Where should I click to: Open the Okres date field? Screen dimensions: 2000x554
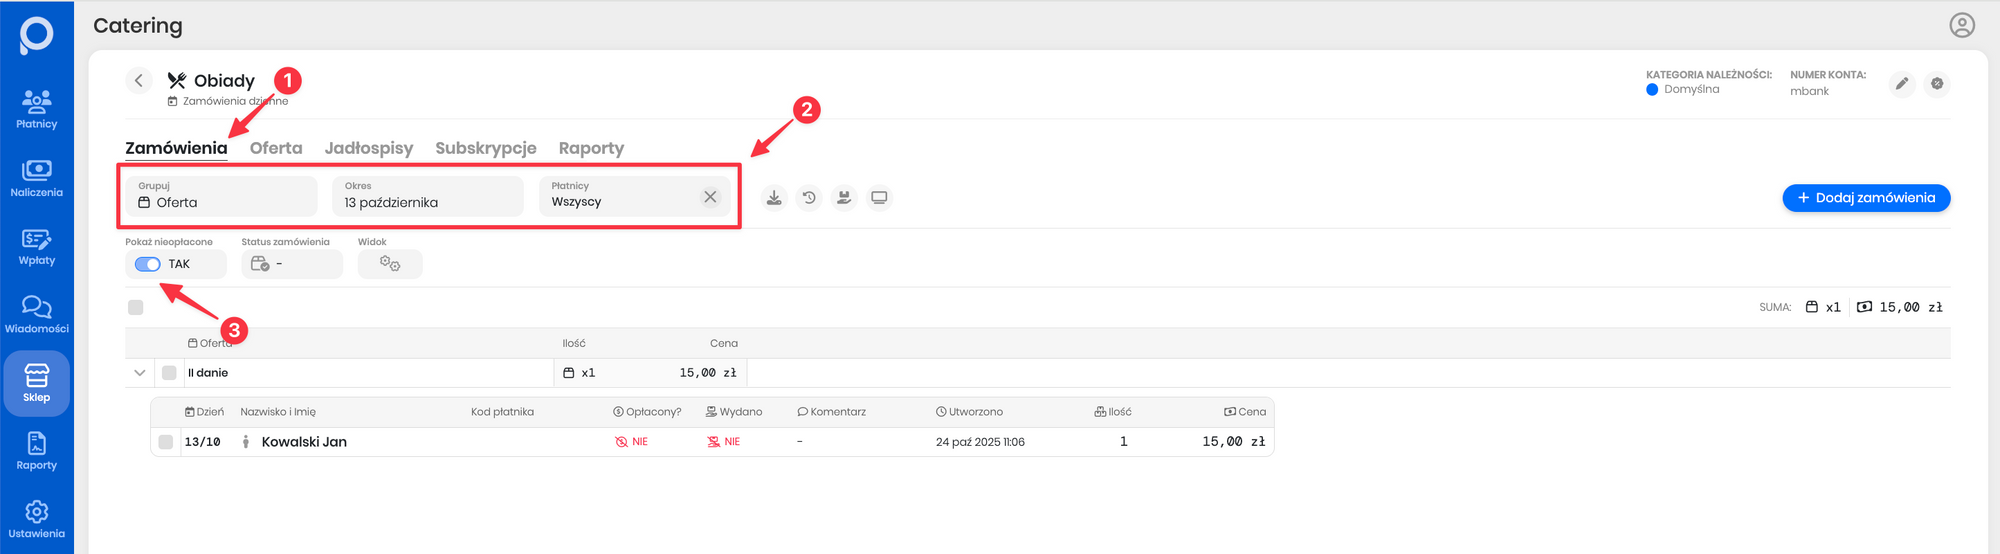(427, 196)
